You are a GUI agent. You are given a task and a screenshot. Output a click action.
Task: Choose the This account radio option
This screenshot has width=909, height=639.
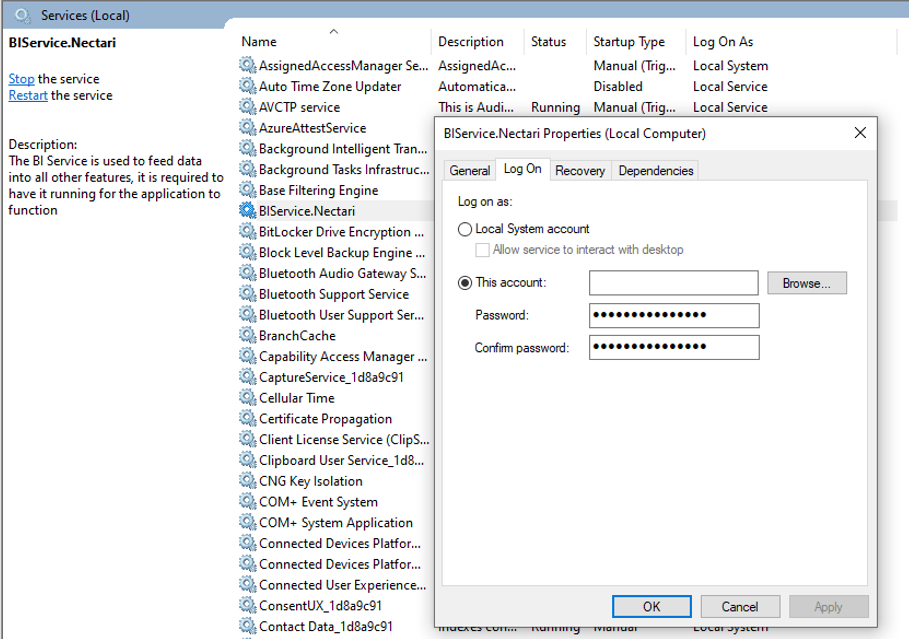coord(465,283)
